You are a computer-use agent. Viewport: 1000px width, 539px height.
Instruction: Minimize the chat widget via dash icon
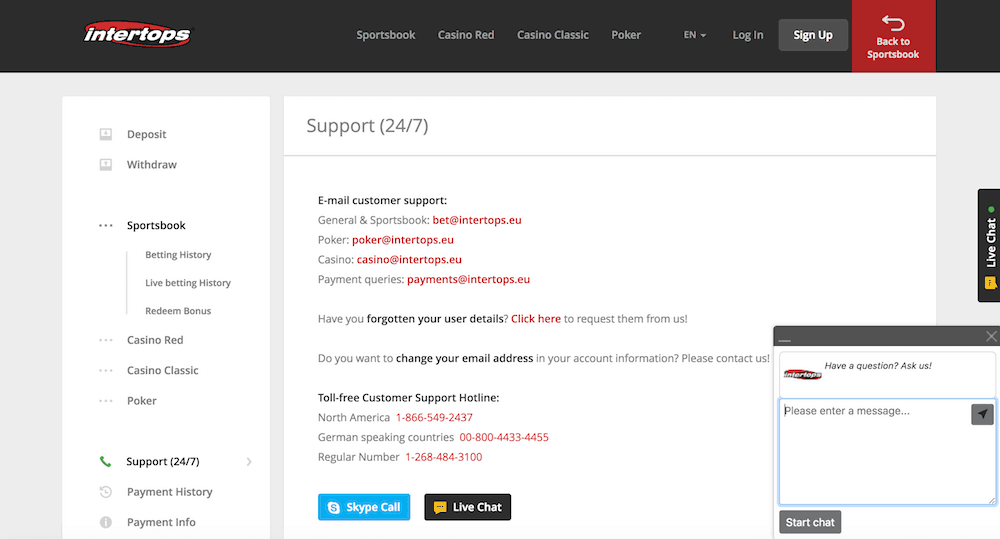pos(784,339)
